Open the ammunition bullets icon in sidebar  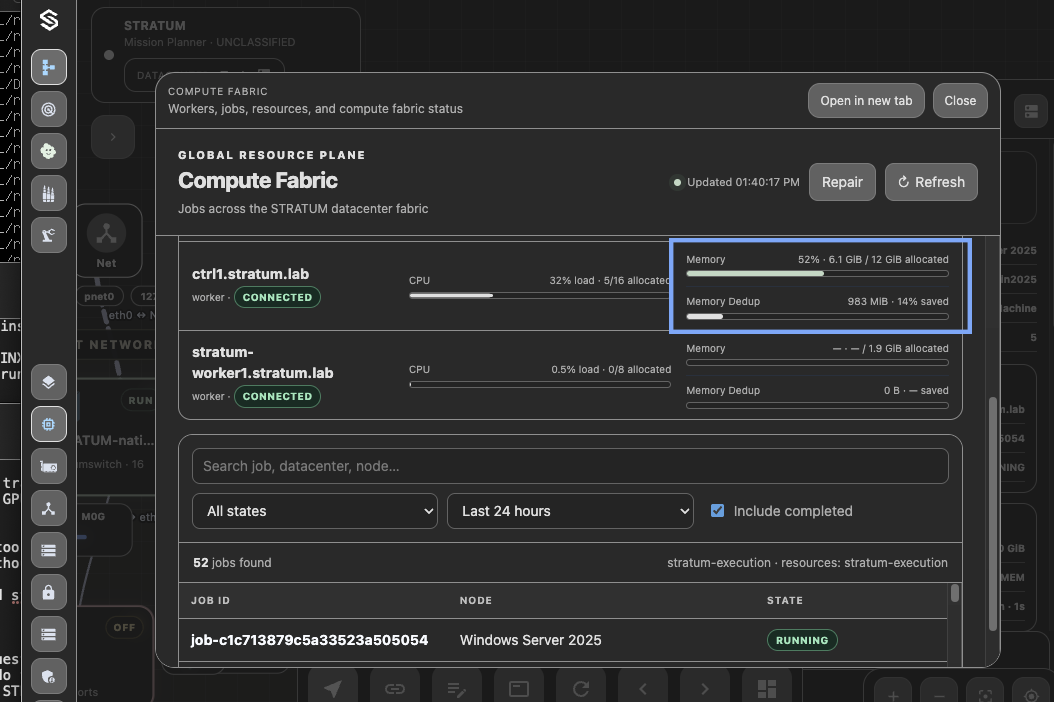point(48,194)
